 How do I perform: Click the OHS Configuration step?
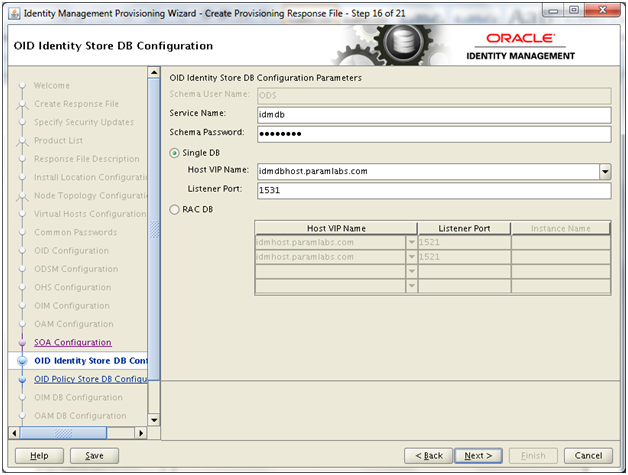[72, 288]
